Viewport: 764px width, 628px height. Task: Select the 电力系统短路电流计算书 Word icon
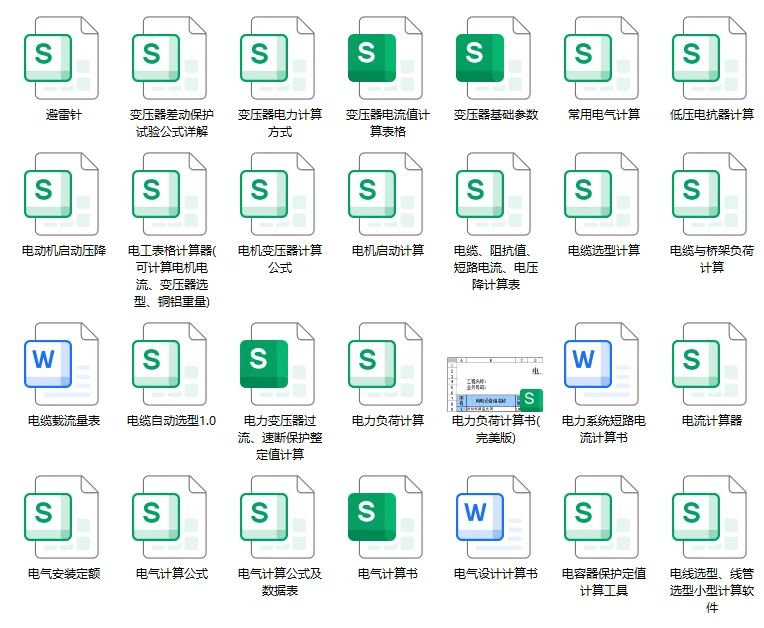point(602,364)
